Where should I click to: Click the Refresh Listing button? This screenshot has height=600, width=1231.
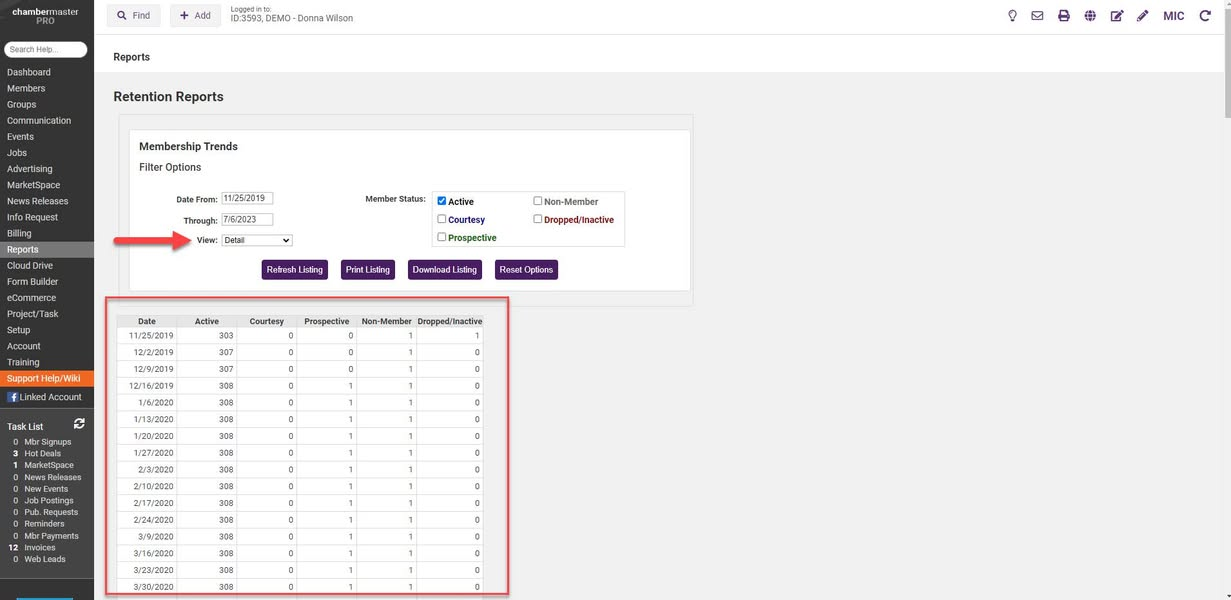pyautogui.click(x=295, y=270)
